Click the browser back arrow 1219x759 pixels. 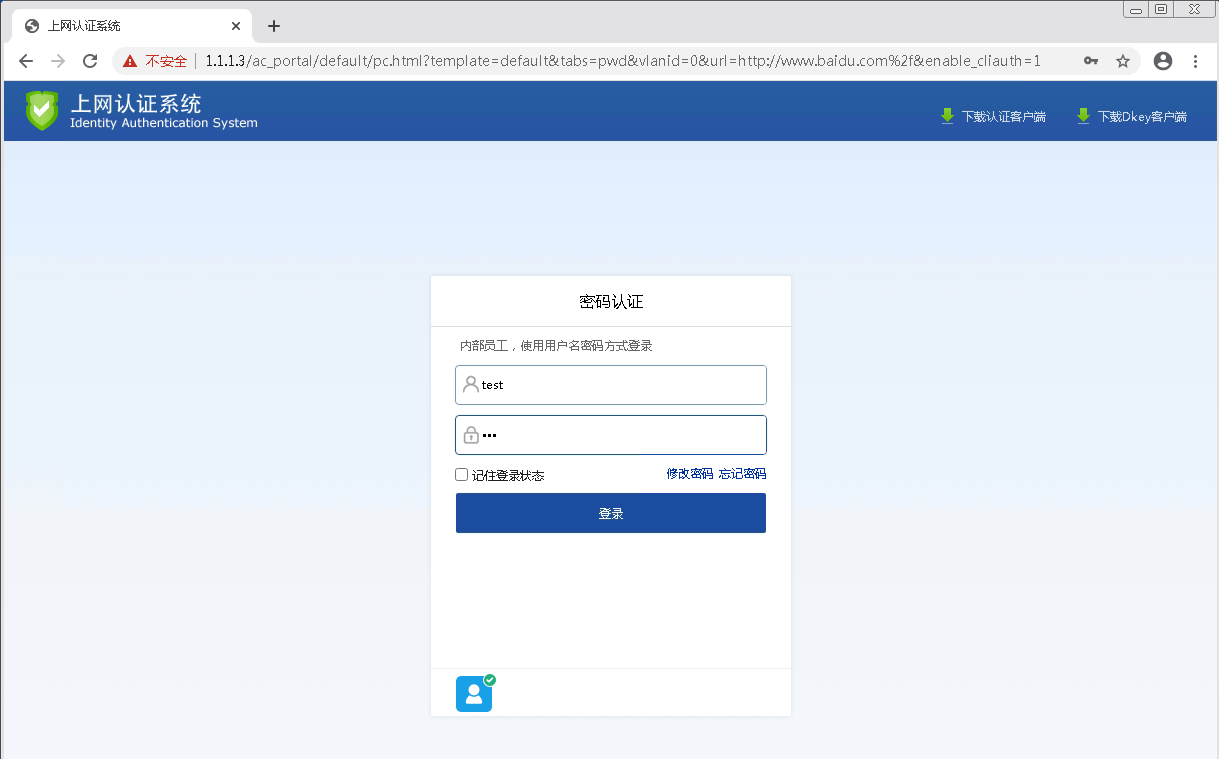pos(26,61)
